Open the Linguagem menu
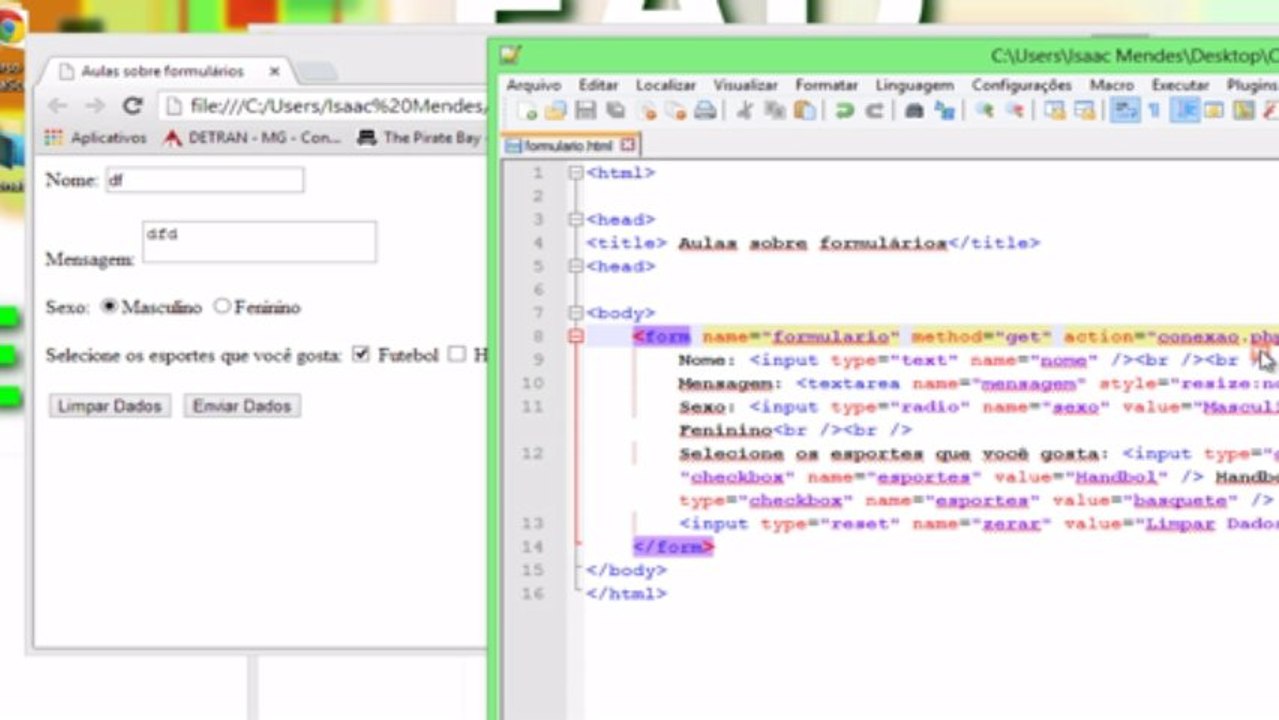The image size is (1279, 720). coord(914,85)
